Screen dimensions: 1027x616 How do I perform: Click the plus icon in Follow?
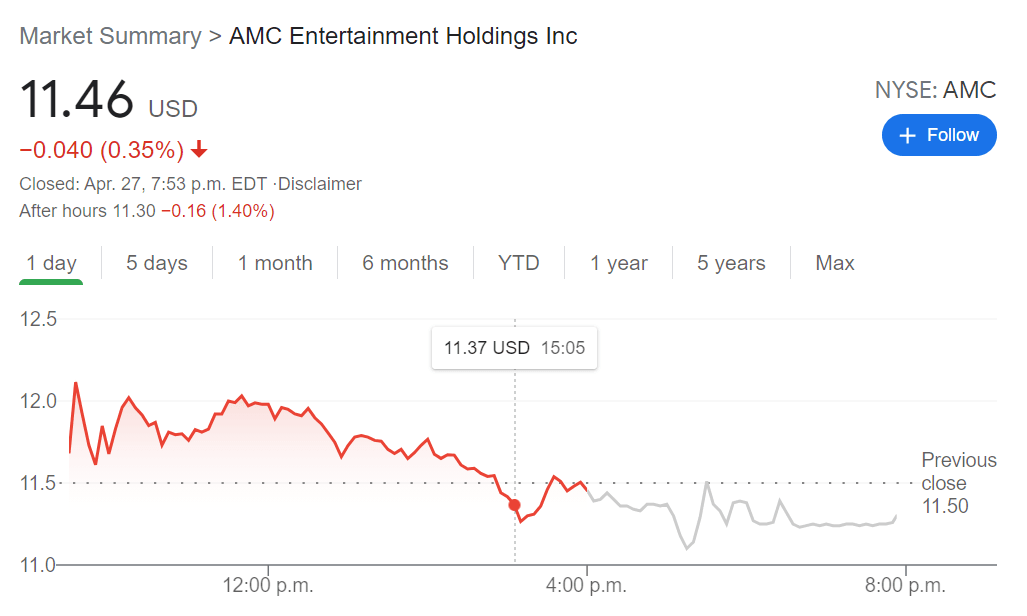pos(908,136)
